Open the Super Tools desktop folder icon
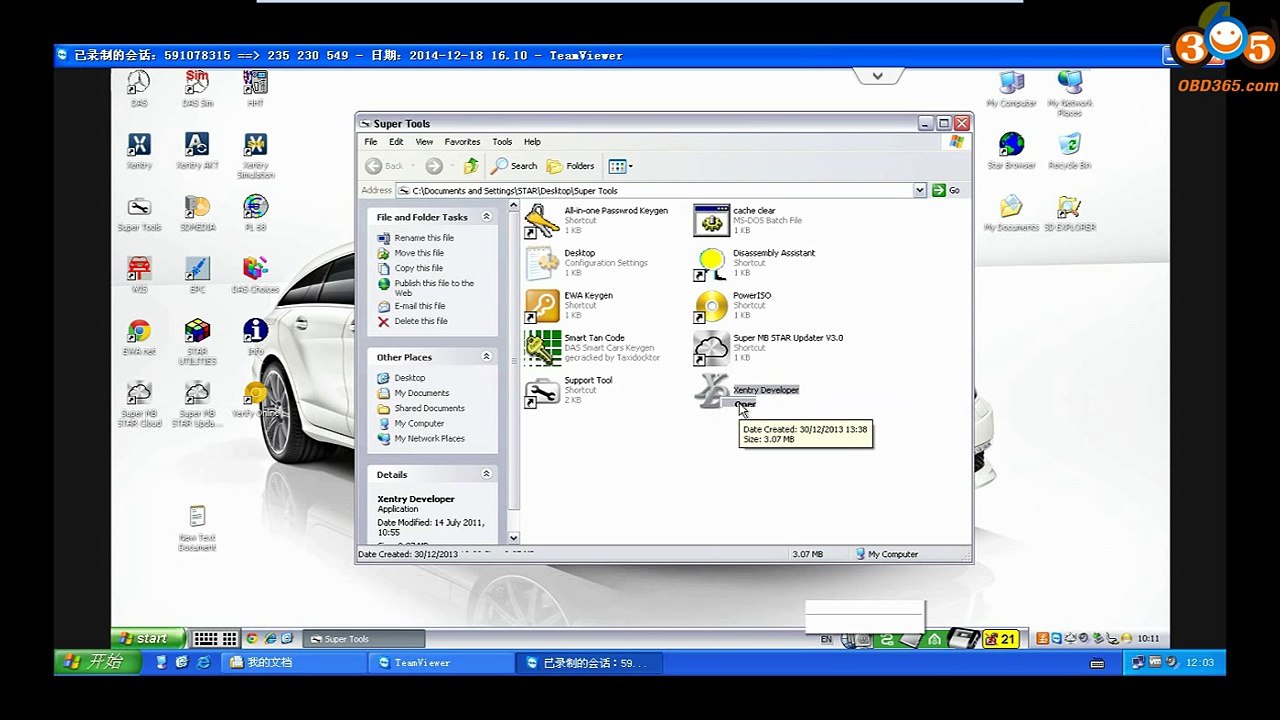 click(x=139, y=212)
